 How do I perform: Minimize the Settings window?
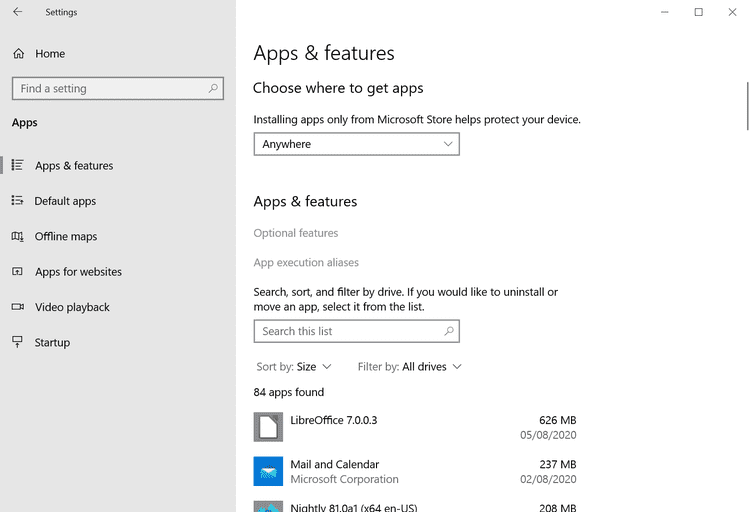pos(665,12)
